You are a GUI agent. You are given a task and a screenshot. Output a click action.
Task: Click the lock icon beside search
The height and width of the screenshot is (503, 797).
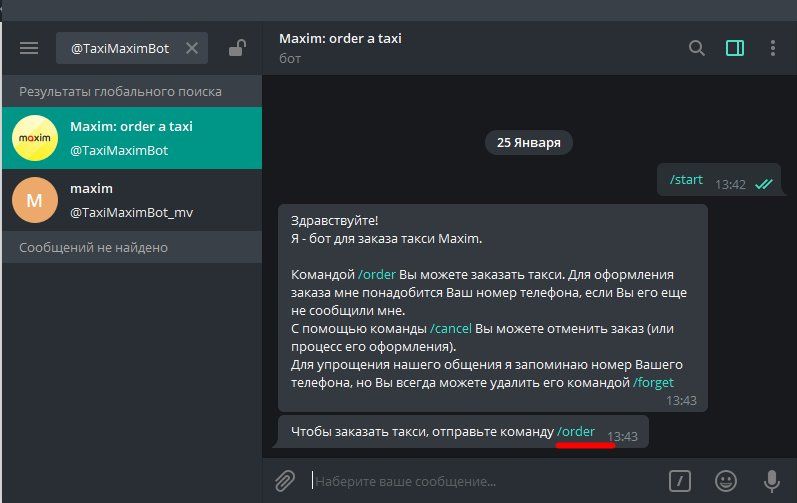click(x=237, y=48)
